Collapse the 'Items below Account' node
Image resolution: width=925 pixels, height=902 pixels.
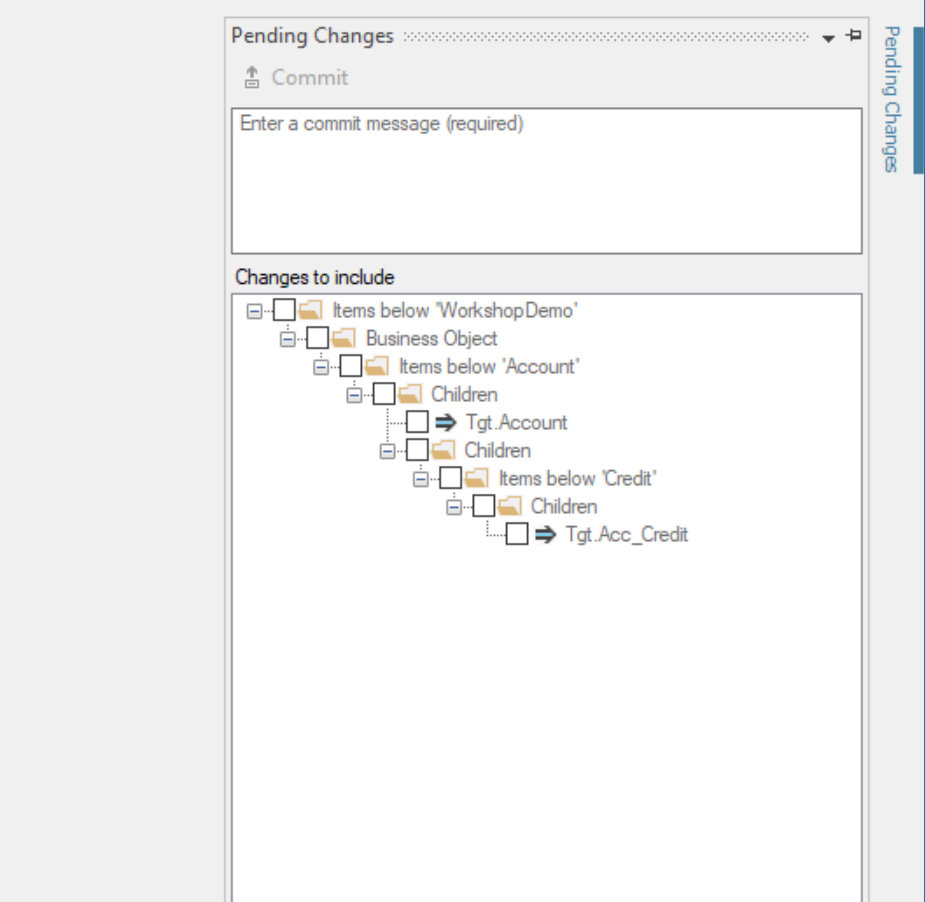coord(321,366)
